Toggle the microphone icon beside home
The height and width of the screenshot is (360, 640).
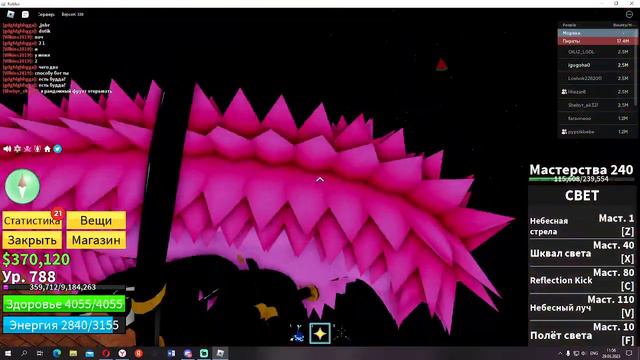38,149
